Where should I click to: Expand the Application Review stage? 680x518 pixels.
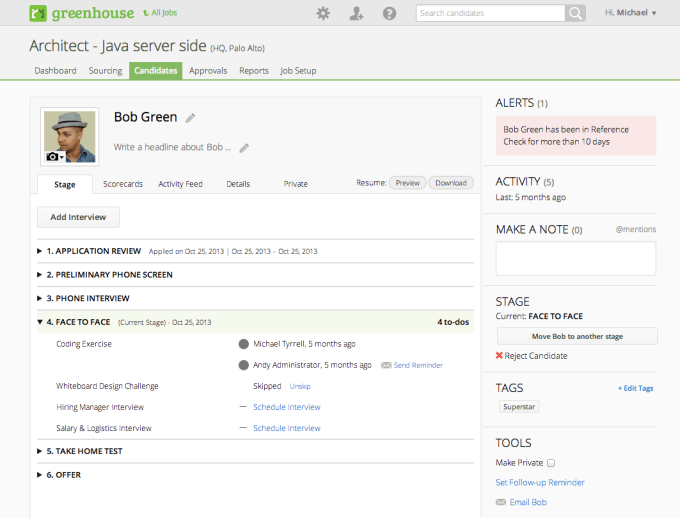[x=40, y=251]
